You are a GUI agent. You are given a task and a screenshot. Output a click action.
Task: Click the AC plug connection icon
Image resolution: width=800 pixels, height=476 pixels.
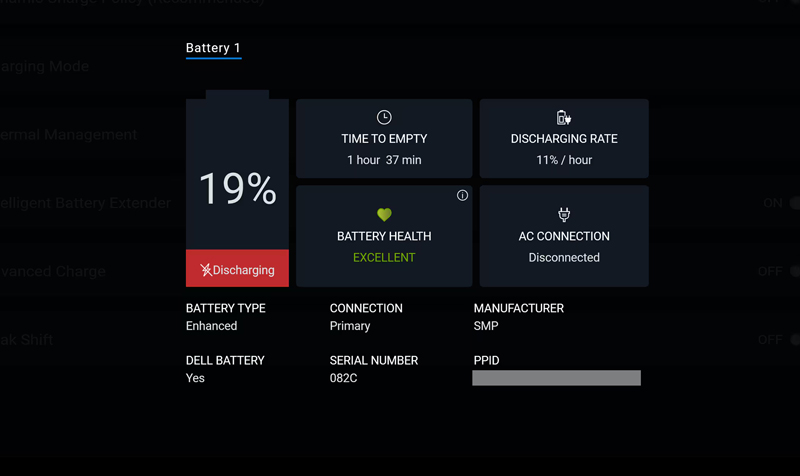(564, 215)
